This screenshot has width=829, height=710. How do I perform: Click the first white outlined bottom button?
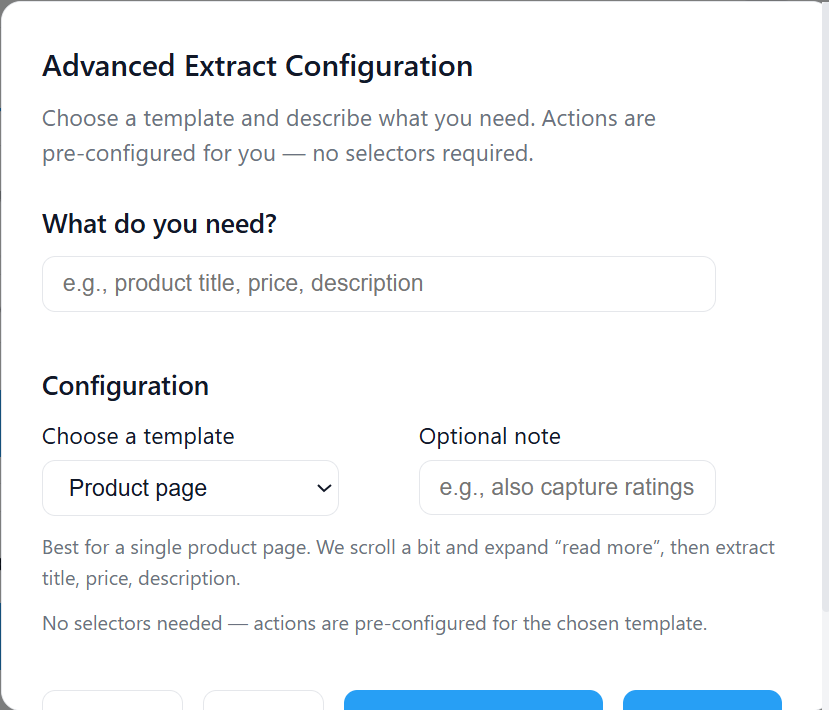click(x=113, y=700)
